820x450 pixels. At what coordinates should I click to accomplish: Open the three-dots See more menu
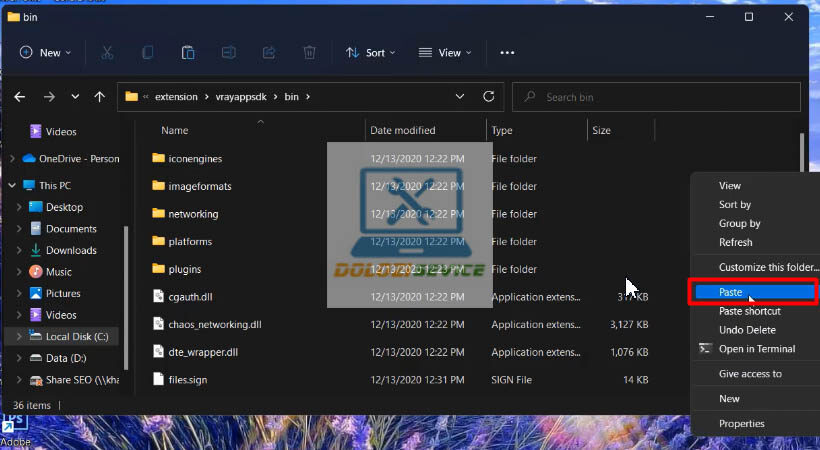[507, 53]
